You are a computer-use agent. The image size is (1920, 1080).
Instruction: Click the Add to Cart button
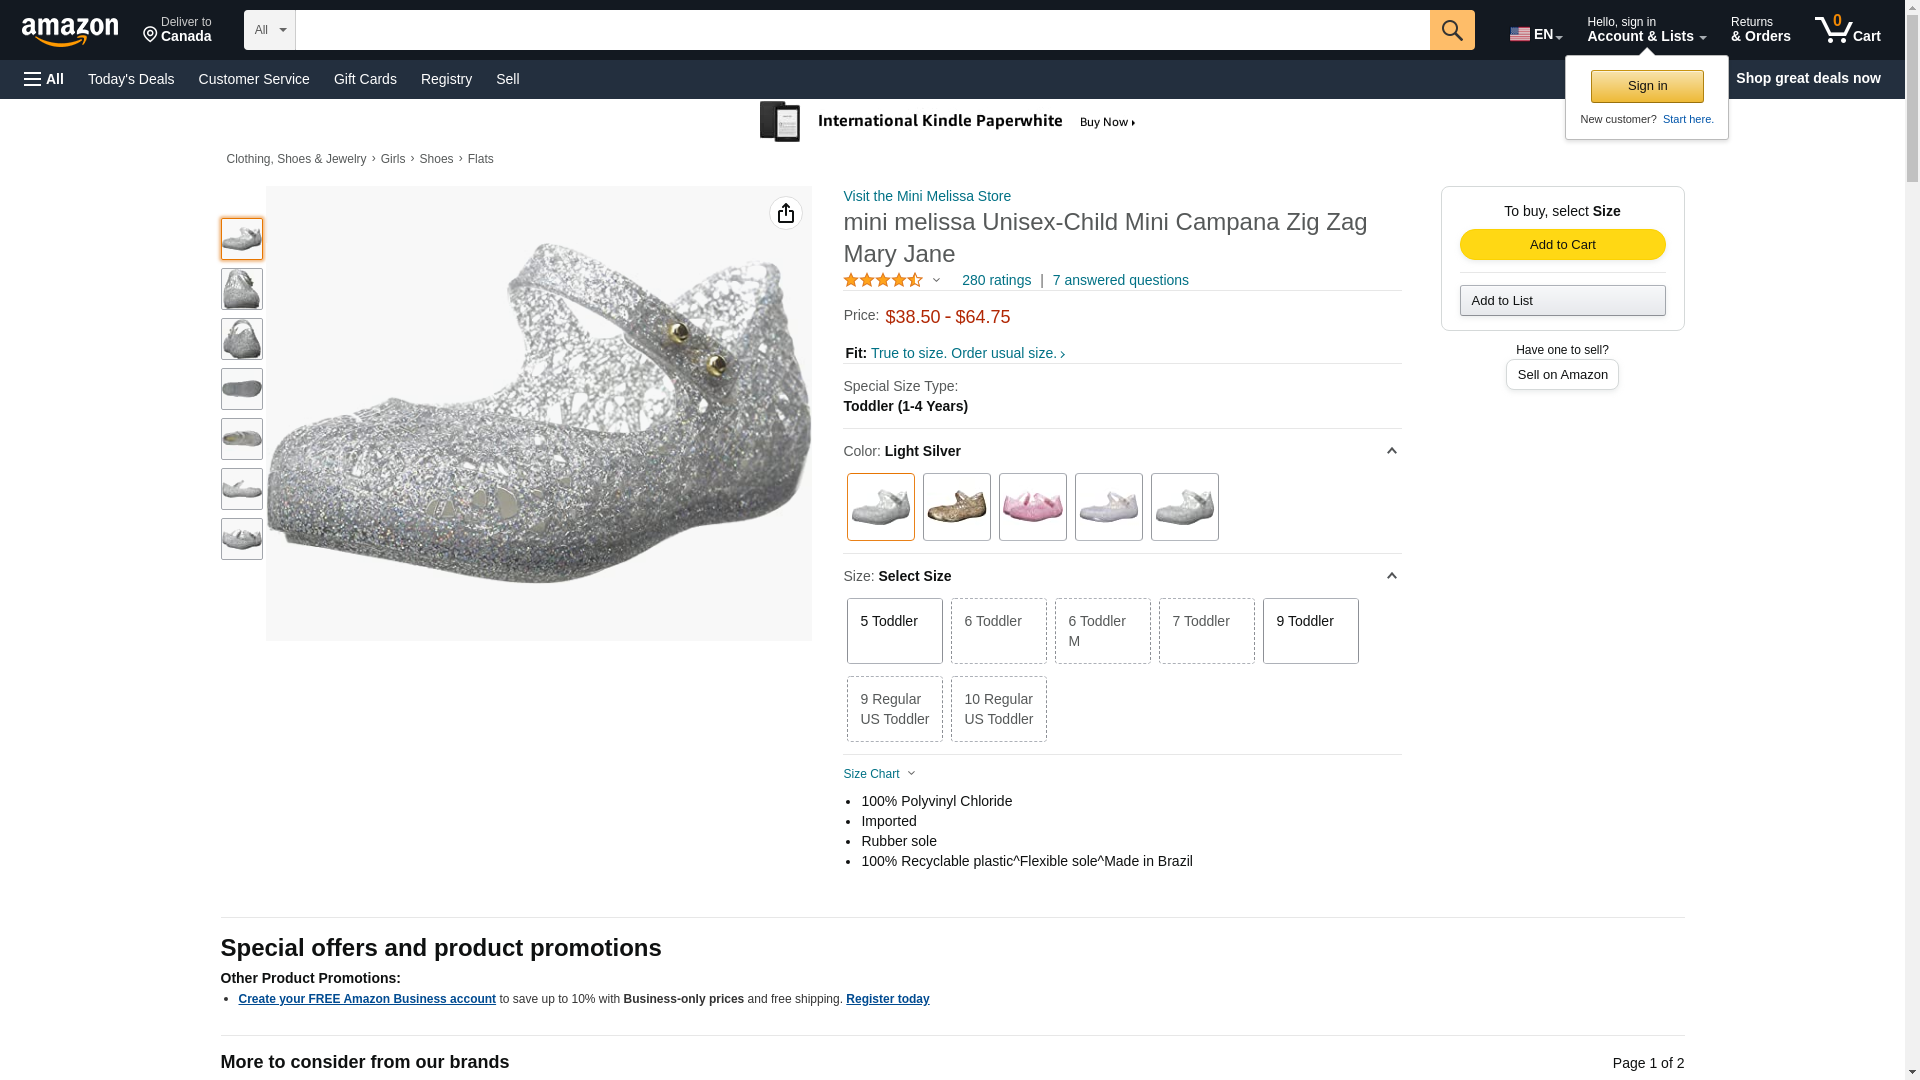point(1562,245)
